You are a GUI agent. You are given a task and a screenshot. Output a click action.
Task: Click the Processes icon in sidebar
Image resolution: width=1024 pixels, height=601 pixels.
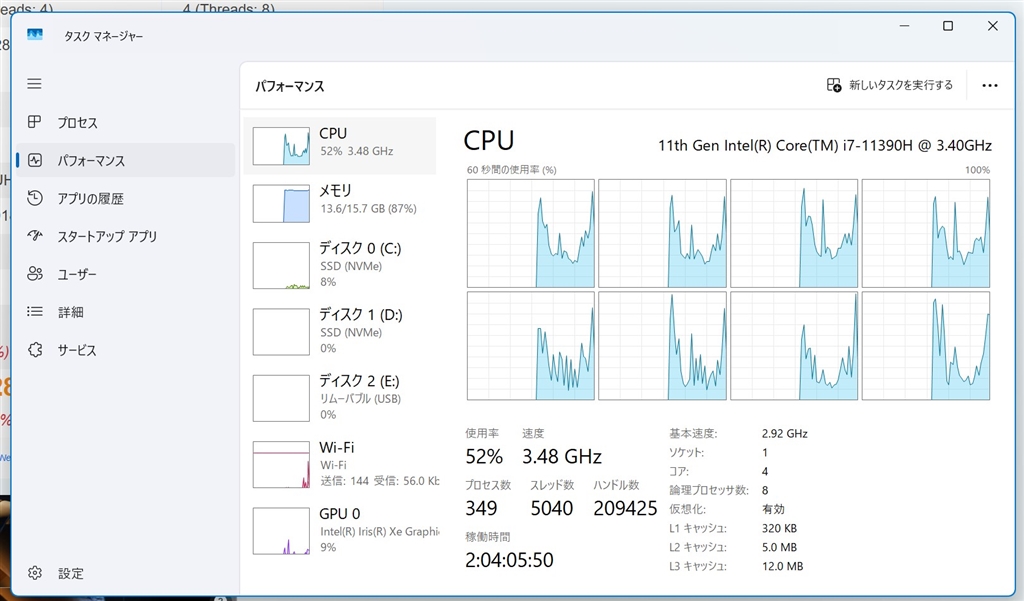(35, 122)
